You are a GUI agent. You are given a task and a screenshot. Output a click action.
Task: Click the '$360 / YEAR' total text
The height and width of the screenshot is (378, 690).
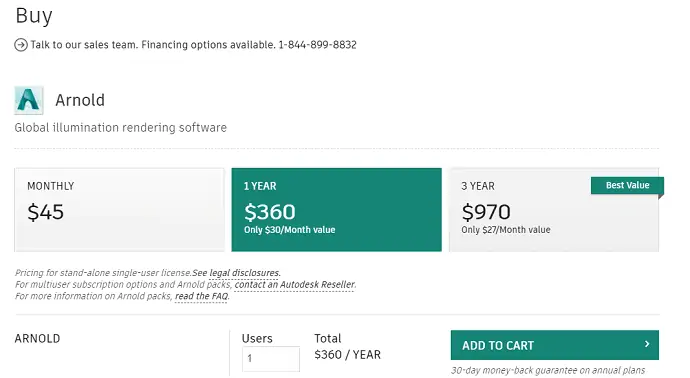[347, 355]
